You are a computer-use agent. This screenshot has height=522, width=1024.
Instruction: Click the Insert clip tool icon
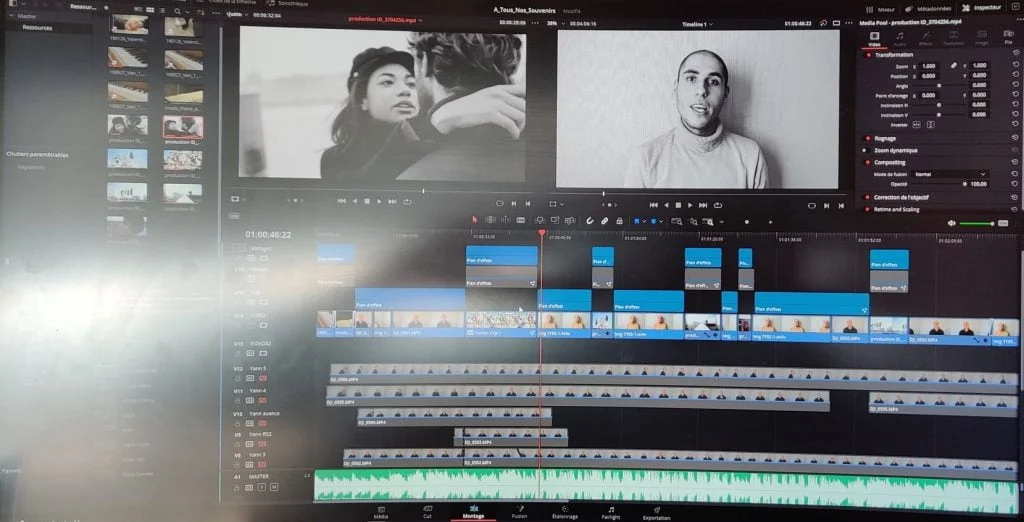[540, 220]
